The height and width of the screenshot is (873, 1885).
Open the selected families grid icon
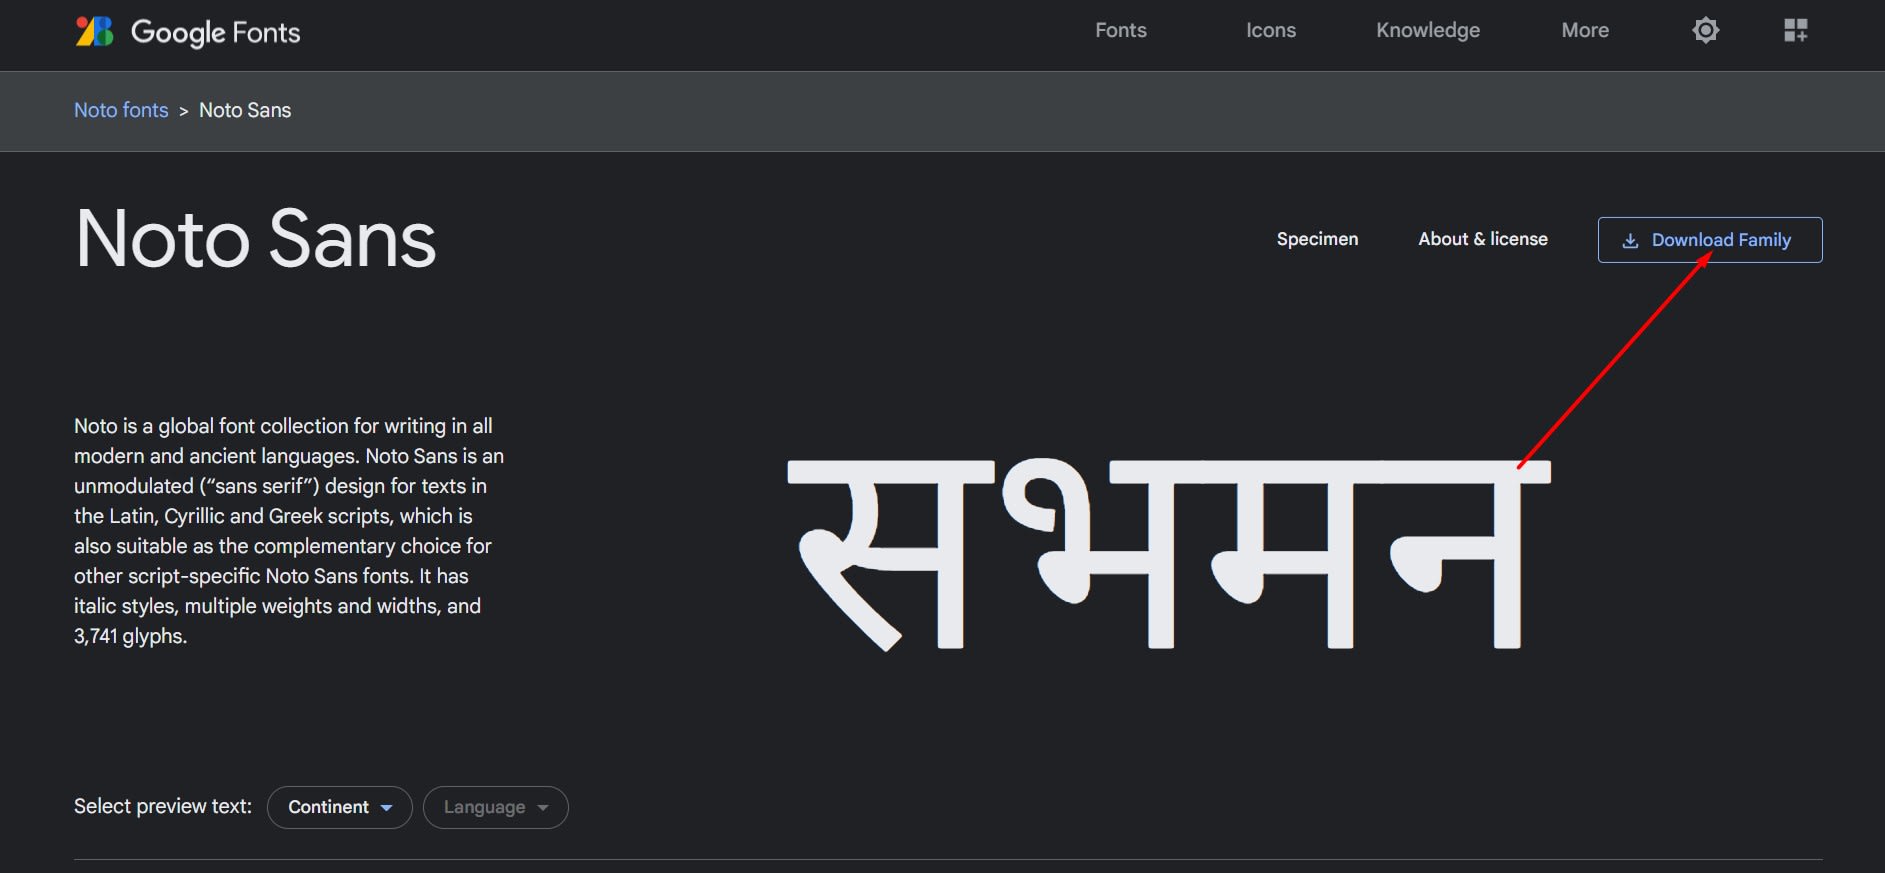click(x=1796, y=30)
